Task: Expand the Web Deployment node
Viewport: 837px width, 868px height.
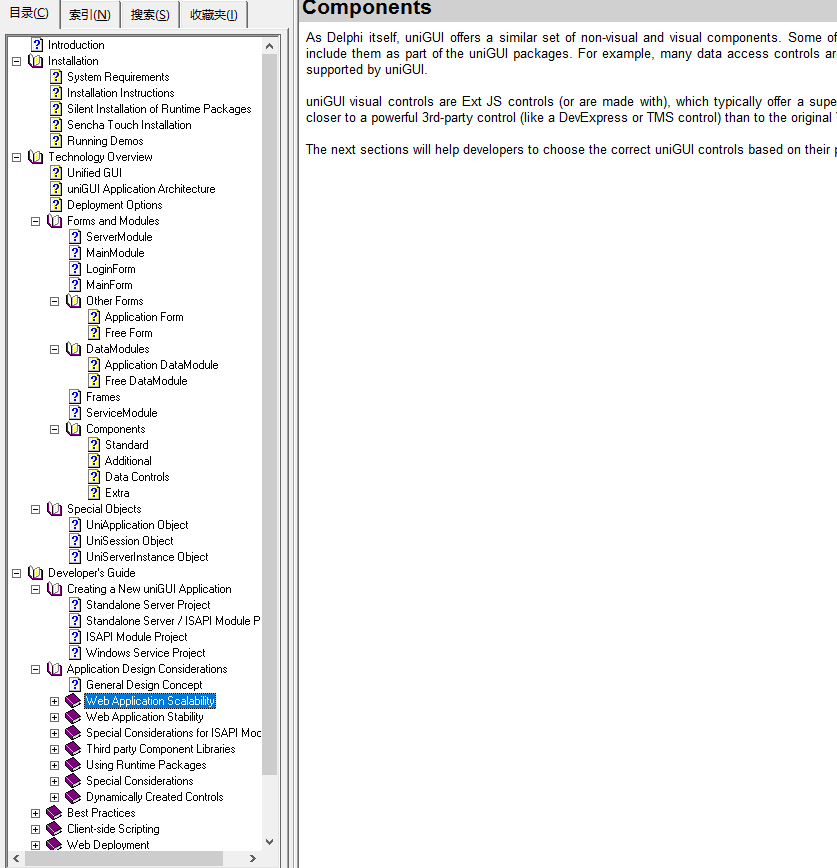Action: click(36, 845)
